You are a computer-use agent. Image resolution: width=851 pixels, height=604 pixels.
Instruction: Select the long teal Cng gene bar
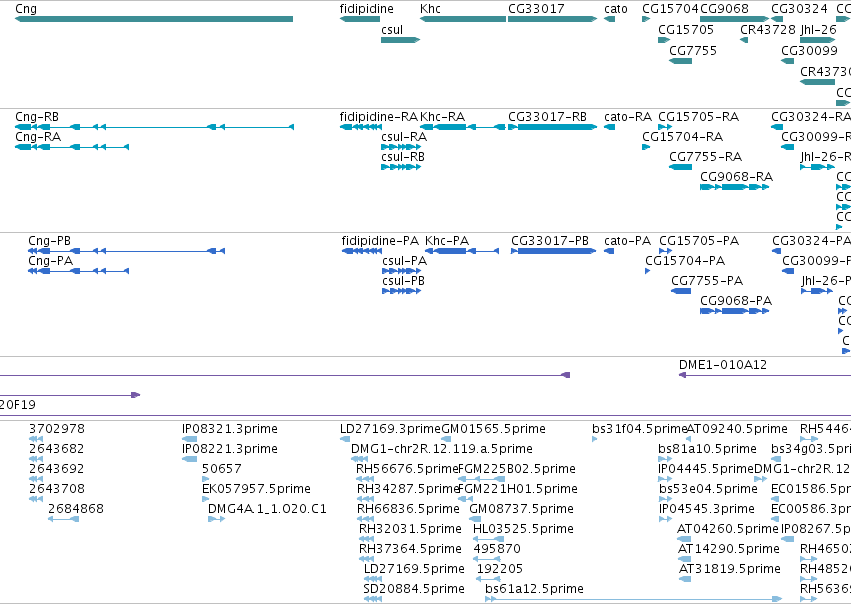pos(154,19)
